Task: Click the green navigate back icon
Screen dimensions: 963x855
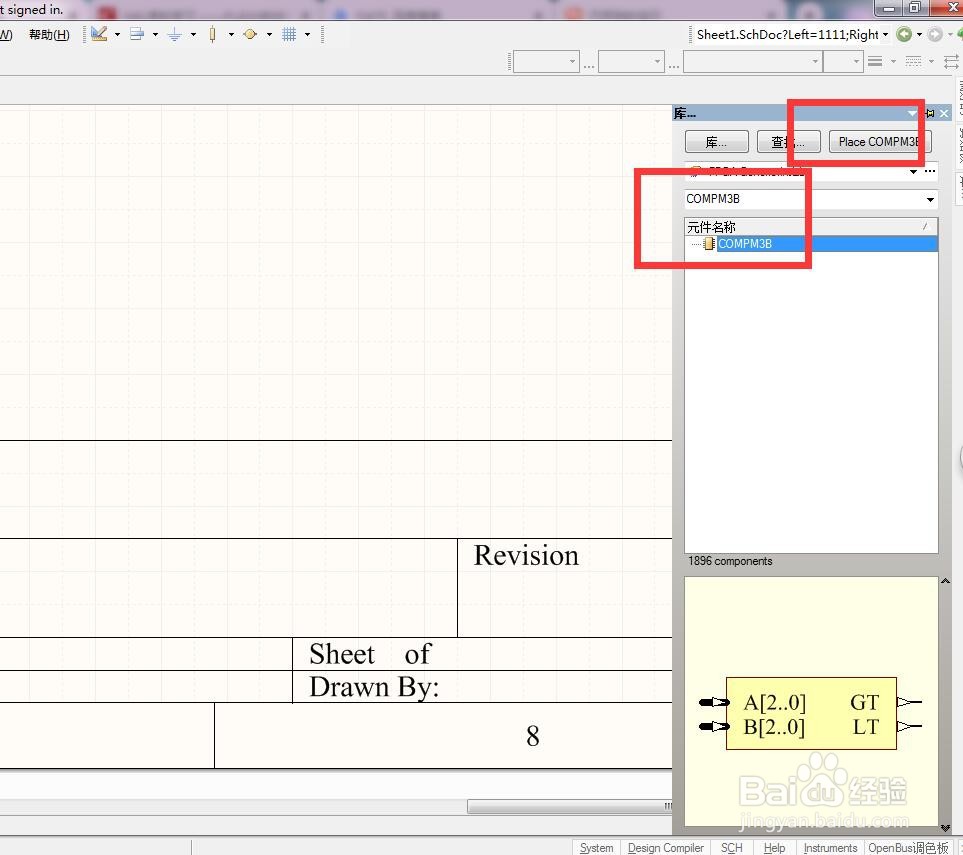Action: point(903,34)
